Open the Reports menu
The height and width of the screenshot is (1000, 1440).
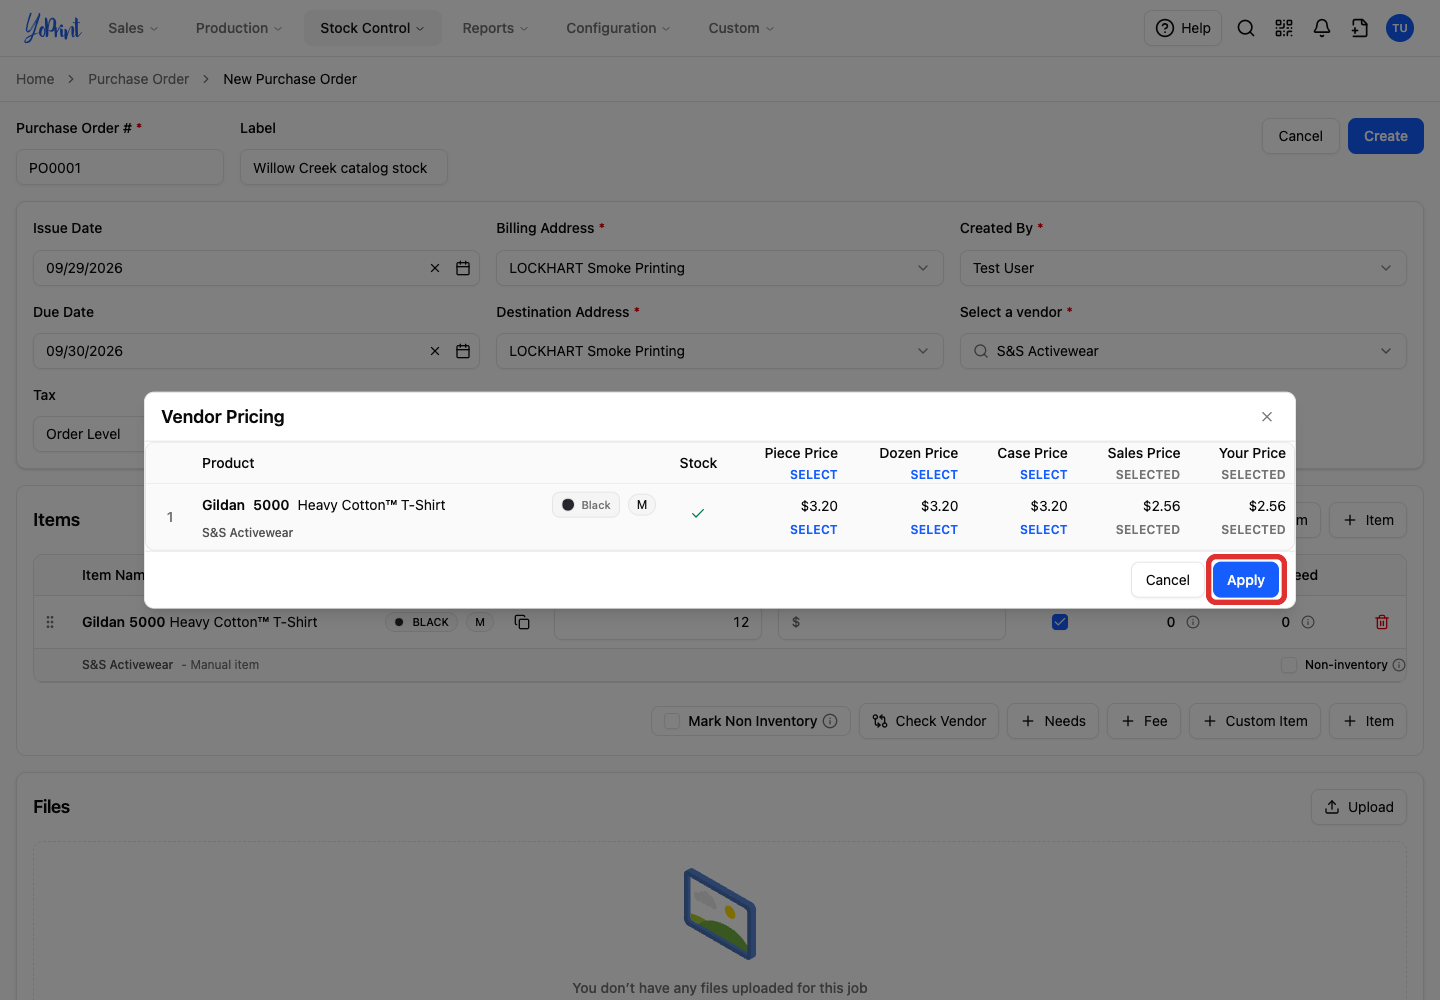(x=495, y=28)
